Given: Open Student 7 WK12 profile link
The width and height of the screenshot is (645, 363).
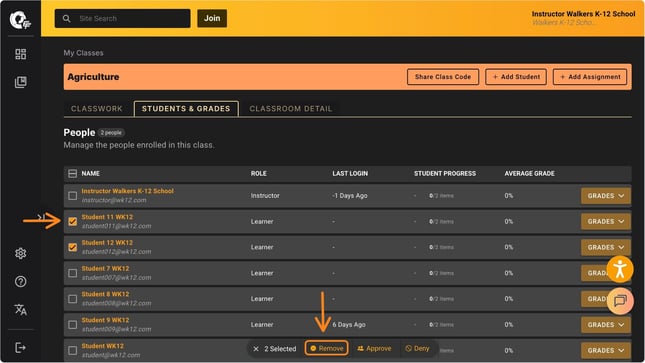Looking at the screenshot, I should click(105, 268).
